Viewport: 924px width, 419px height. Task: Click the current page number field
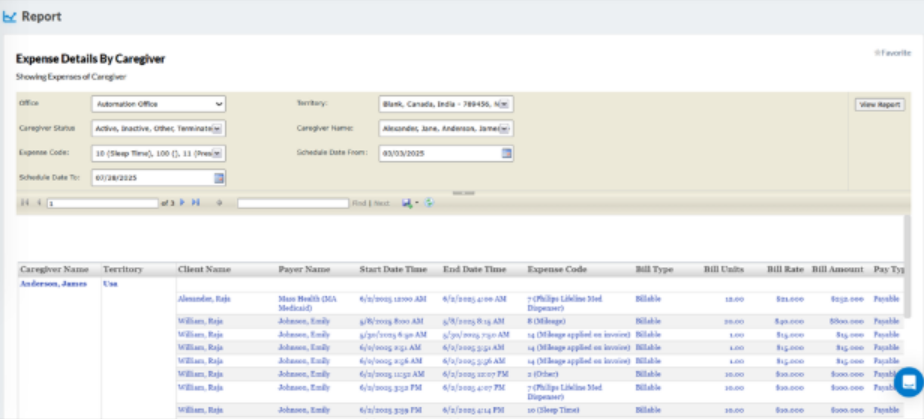click(x=102, y=203)
